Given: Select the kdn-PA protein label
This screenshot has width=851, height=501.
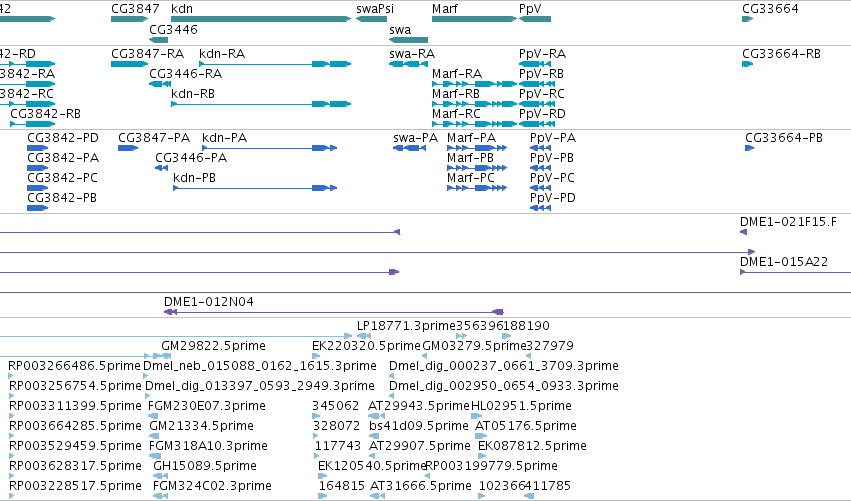Looking at the screenshot, I should pos(224,138).
